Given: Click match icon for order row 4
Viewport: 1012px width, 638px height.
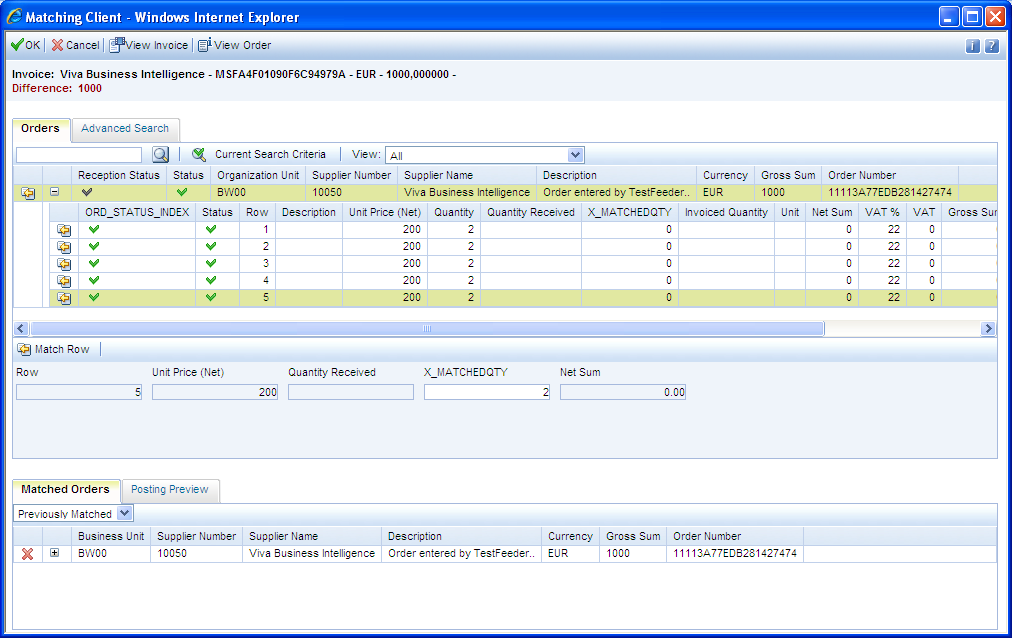Looking at the screenshot, I should (x=64, y=281).
